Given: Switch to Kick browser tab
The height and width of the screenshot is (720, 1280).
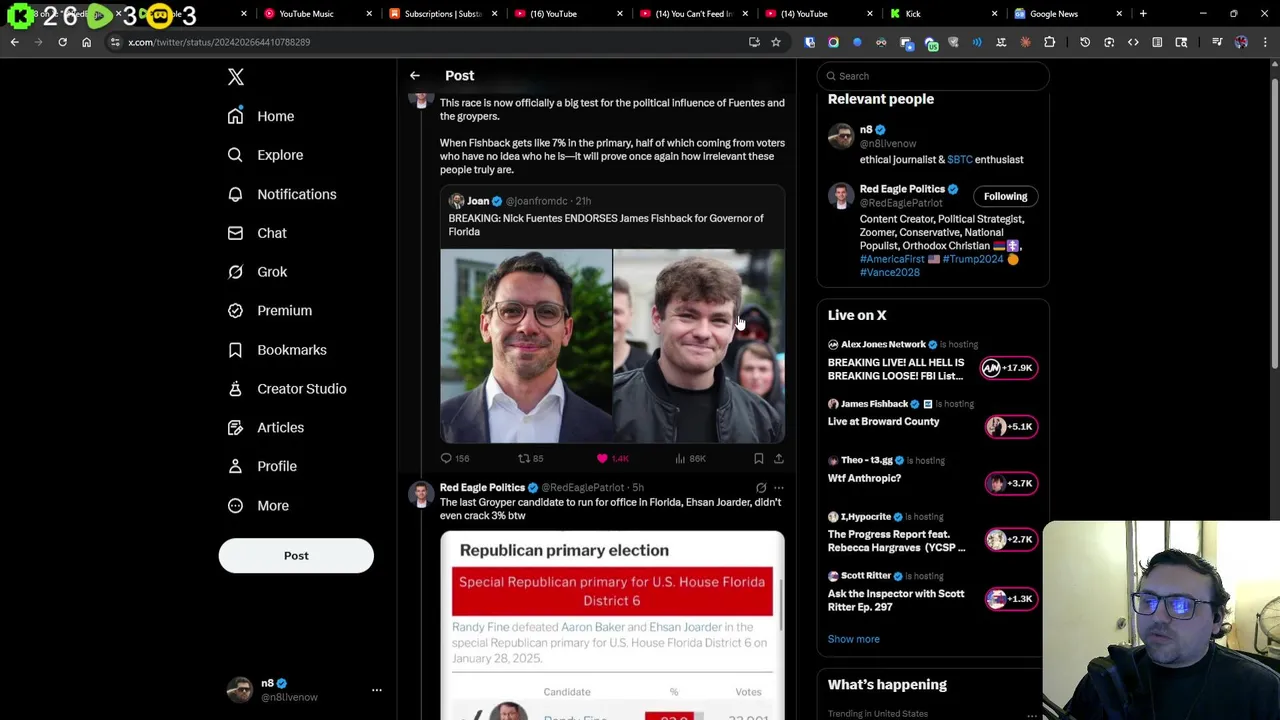Looking at the screenshot, I should click(x=940, y=14).
